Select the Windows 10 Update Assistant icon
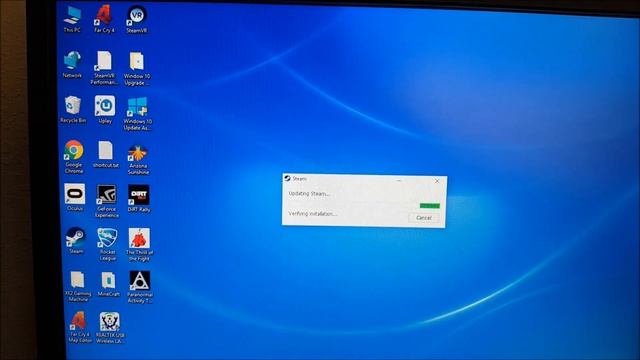Screen dimensions: 640x360 pyautogui.click(x=138, y=114)
